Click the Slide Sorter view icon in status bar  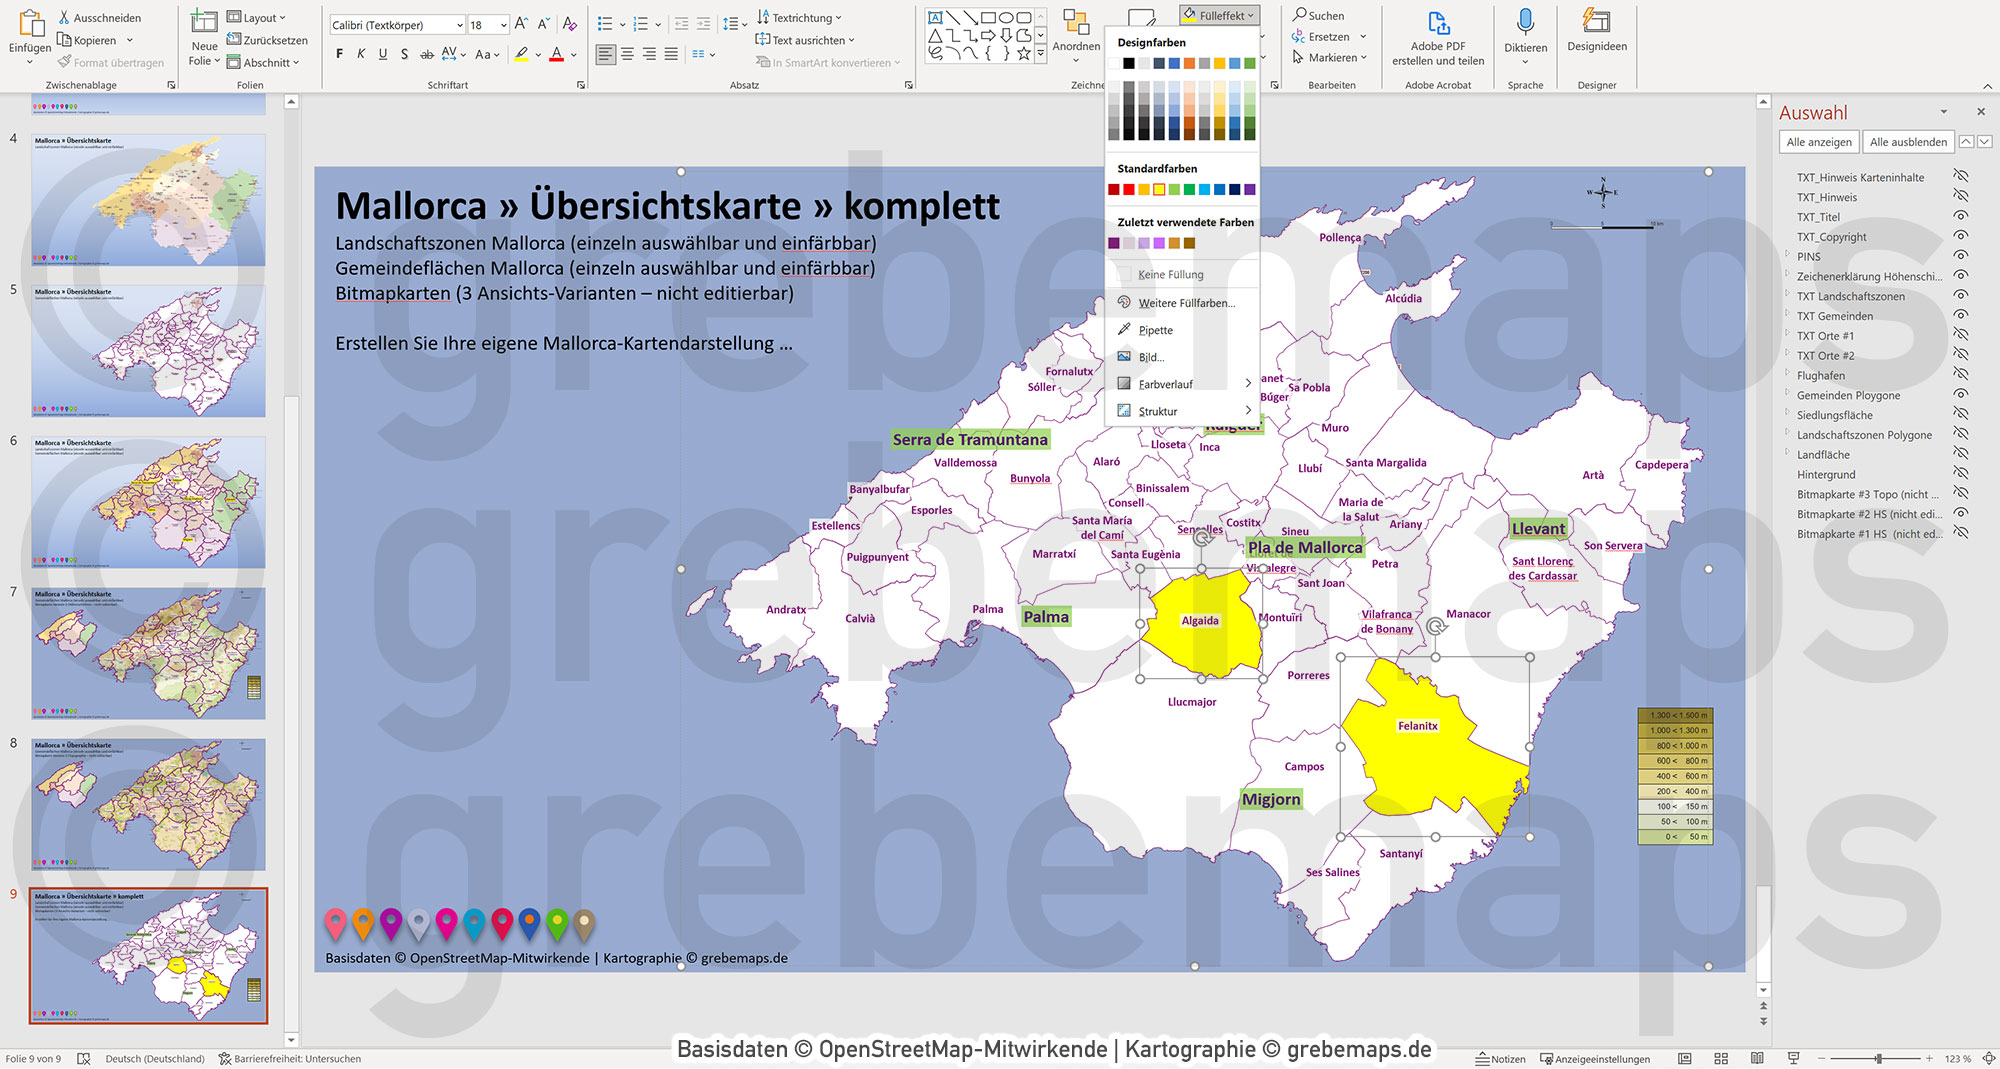1722,1058
